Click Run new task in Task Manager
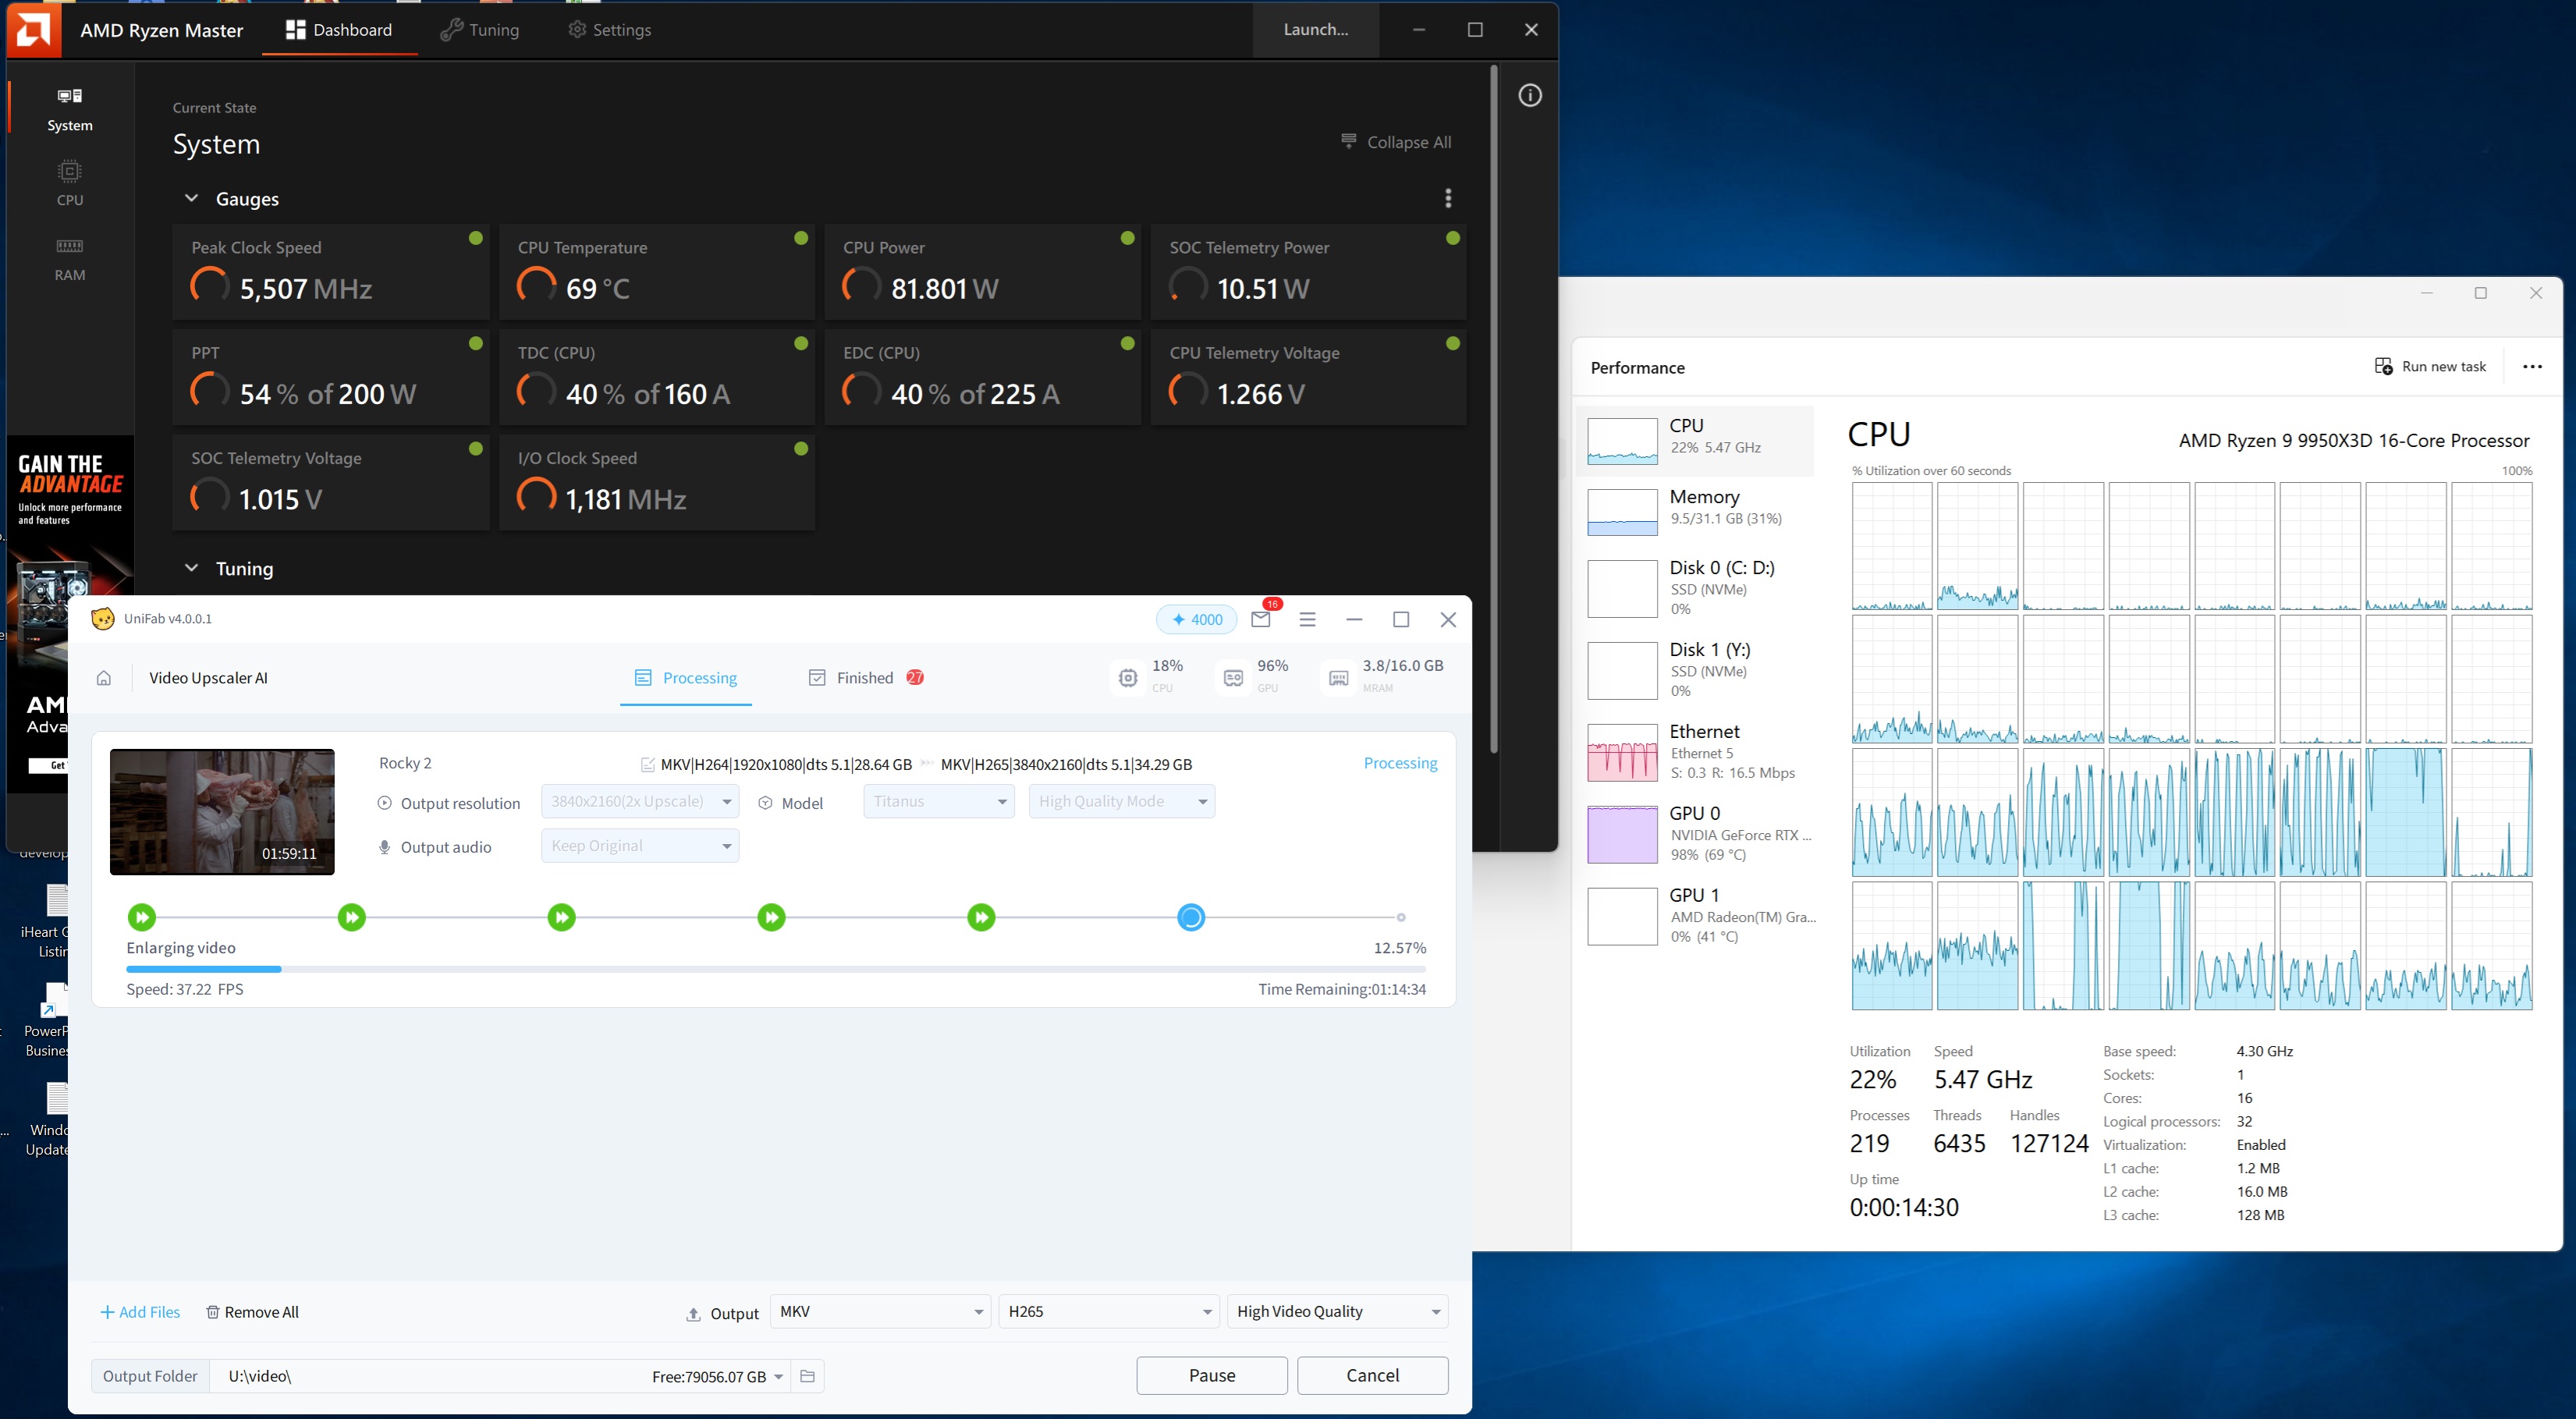The height and width of the screenshot is (1419, 2576). coord(2430,367)
